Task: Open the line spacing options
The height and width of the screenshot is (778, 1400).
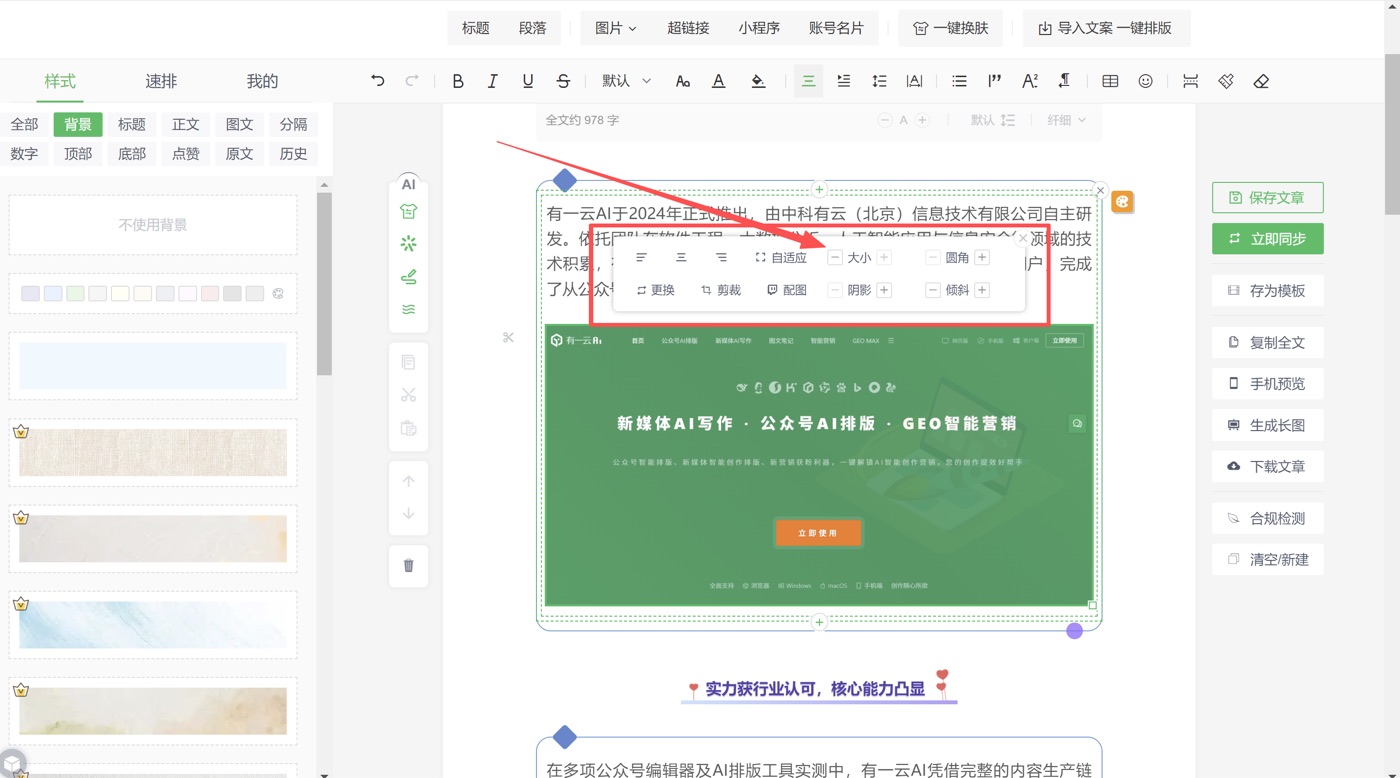Action: (x=879, y=81)
